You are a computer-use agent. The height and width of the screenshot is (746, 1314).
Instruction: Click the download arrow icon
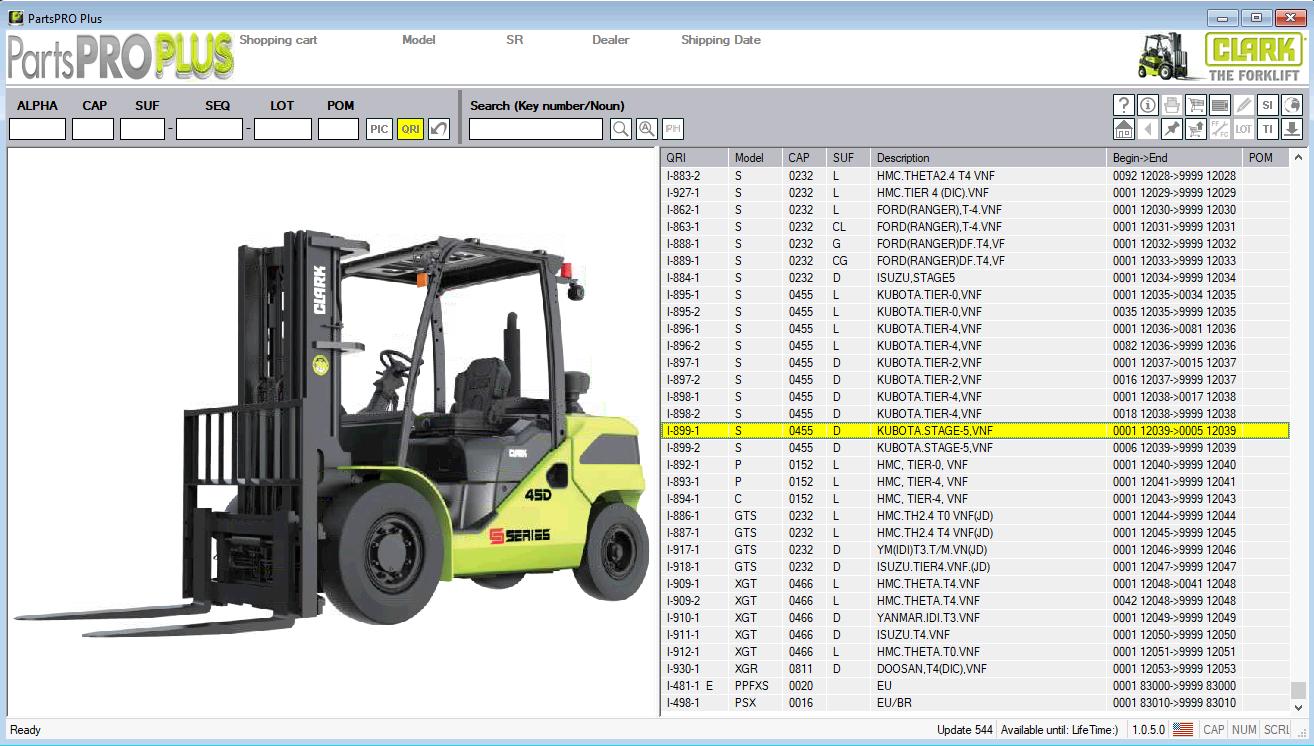[x=1291, y=129]
